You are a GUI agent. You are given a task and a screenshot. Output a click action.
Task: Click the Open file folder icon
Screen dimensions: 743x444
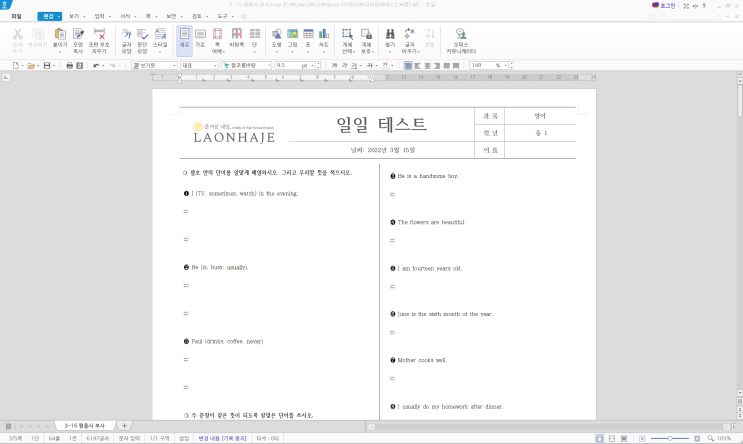[31, 65]
